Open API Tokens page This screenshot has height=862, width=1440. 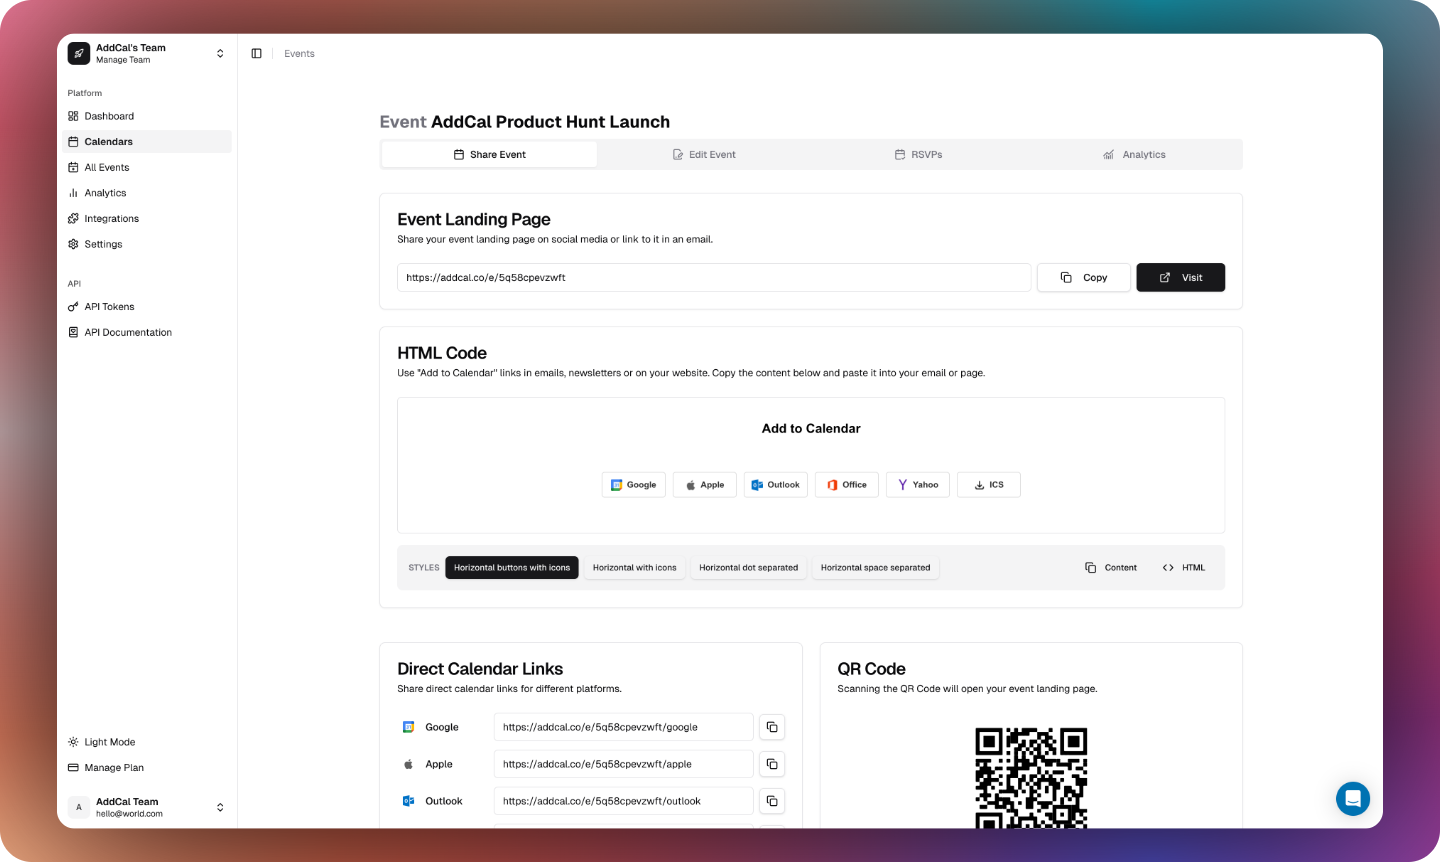[x=147, y=307]
